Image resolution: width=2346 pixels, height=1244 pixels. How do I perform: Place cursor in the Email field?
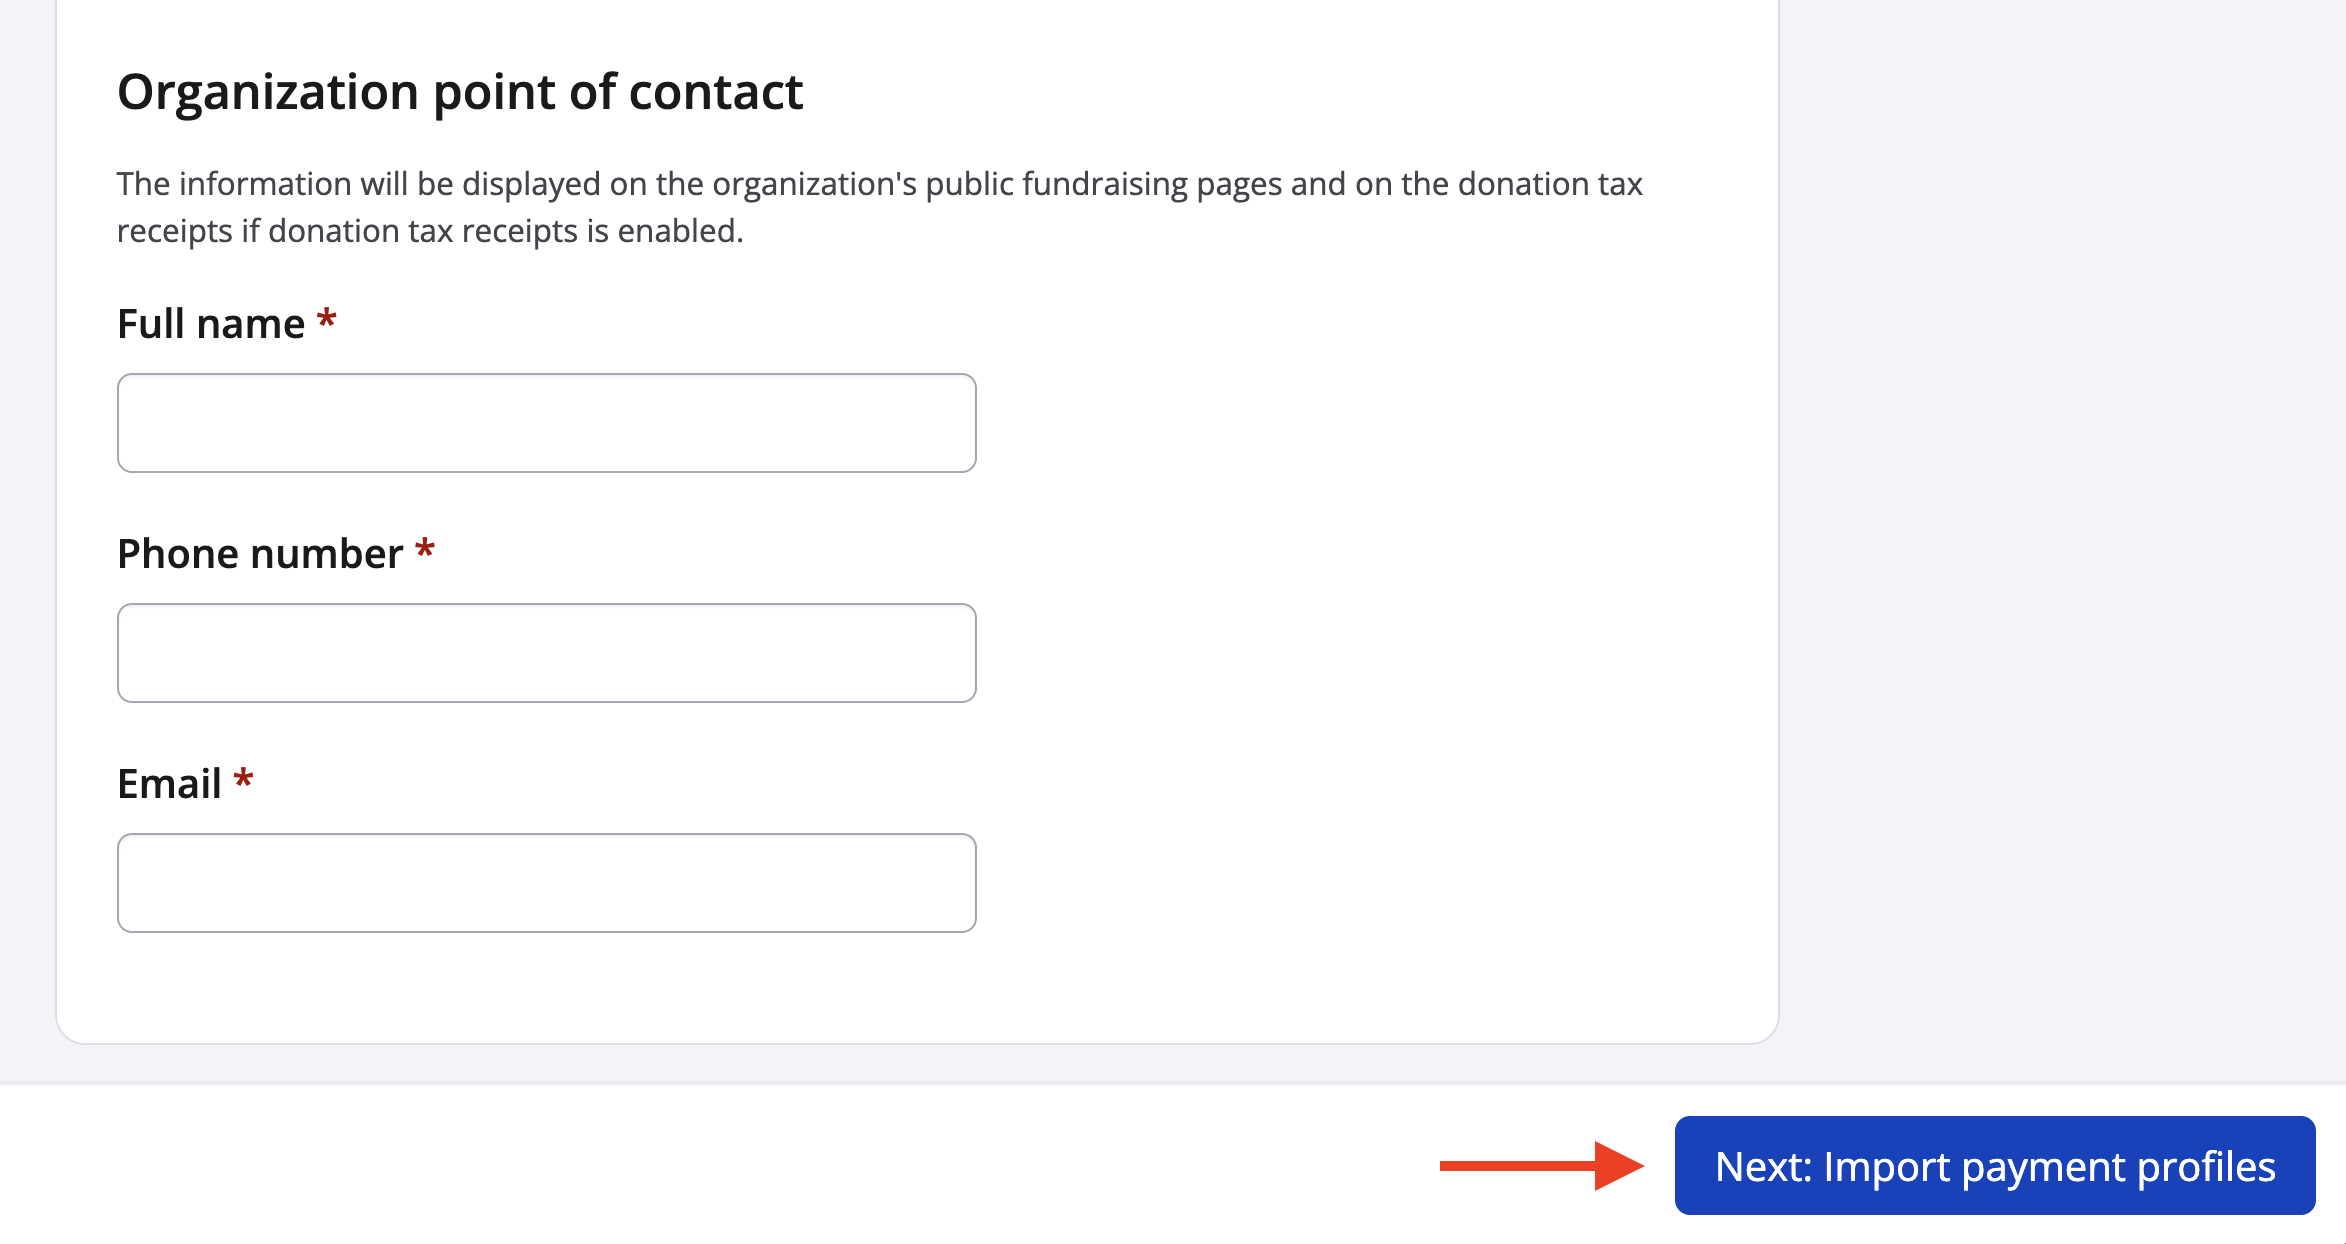(546, 883)
